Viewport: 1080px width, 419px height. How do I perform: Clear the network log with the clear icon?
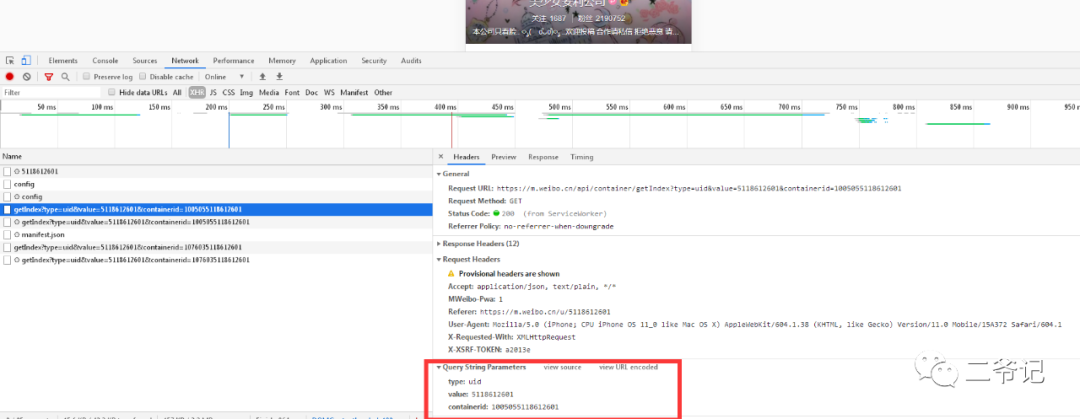[26, 76]
